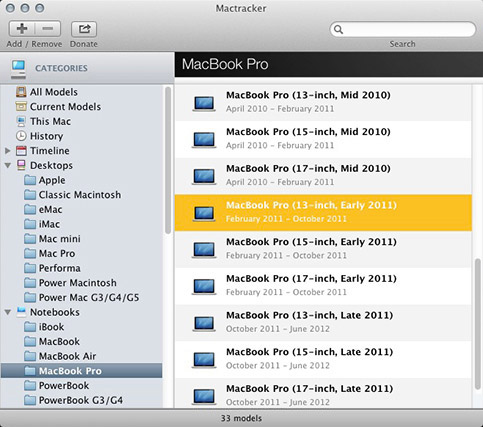Click inside the Search field

tap(402, 29)
